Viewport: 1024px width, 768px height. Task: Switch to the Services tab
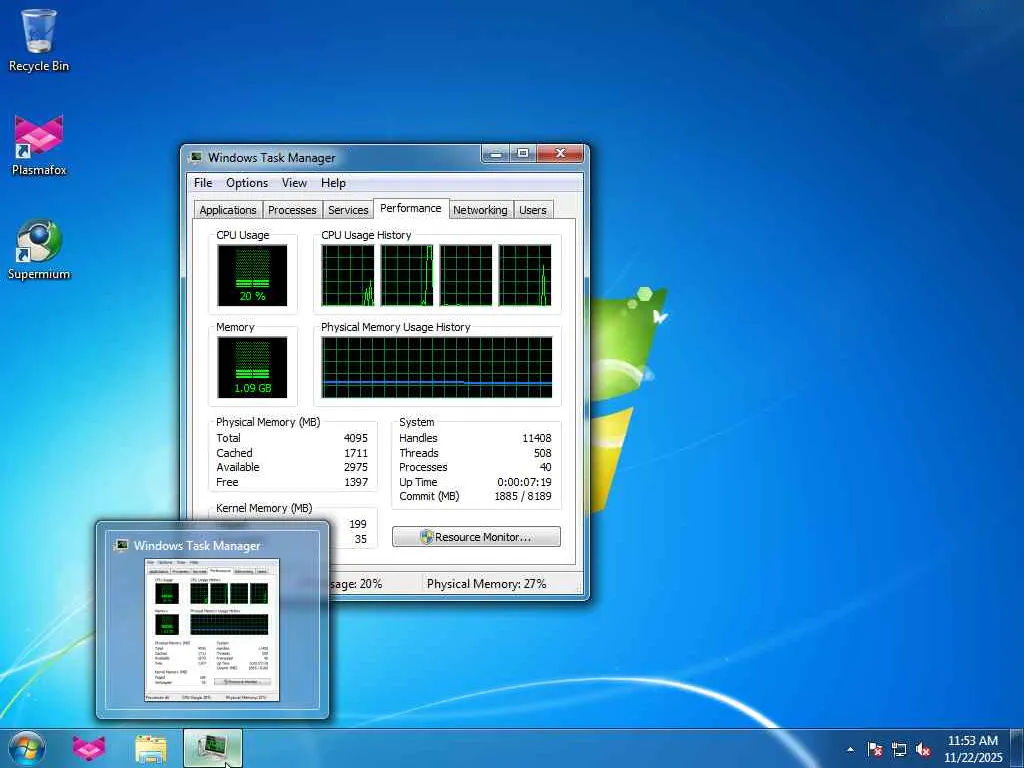[348, 210]
